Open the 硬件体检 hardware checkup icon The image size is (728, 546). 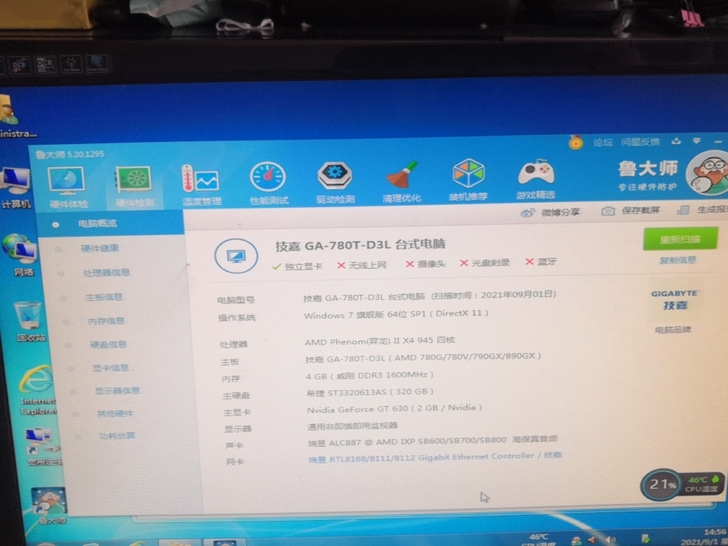pyautogui.click(x=67, y=187)
